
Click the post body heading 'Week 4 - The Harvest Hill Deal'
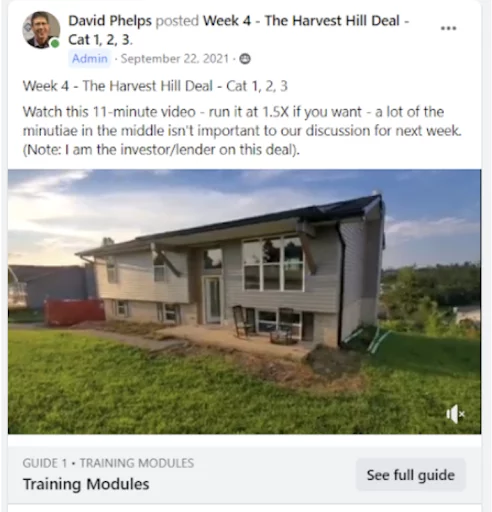click(x=118, y=86)
